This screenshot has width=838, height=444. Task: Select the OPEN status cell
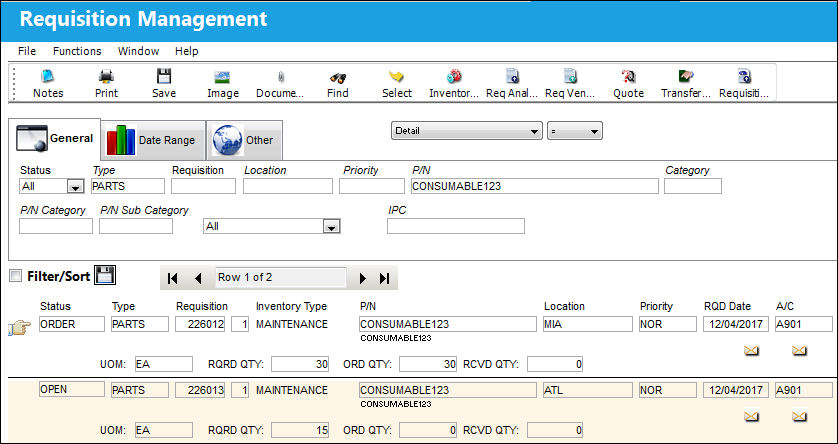(72, 390)
